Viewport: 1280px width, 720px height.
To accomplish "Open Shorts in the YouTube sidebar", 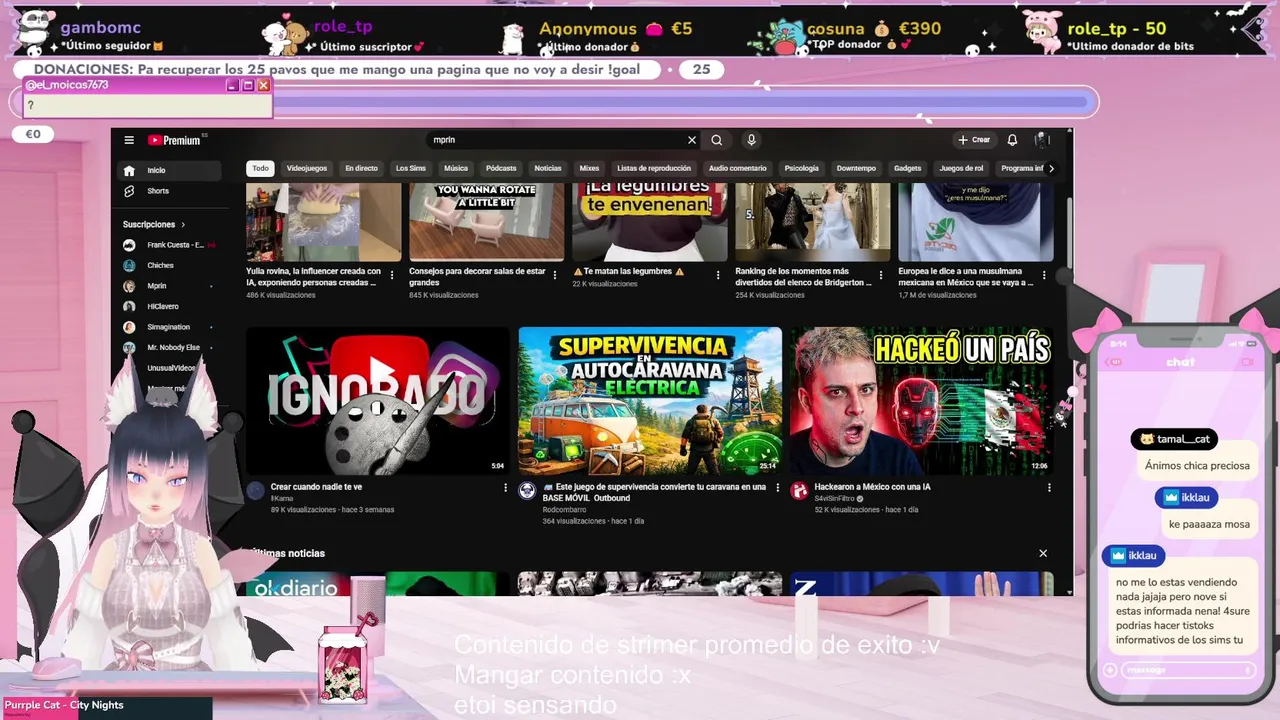I will (168, 191).
